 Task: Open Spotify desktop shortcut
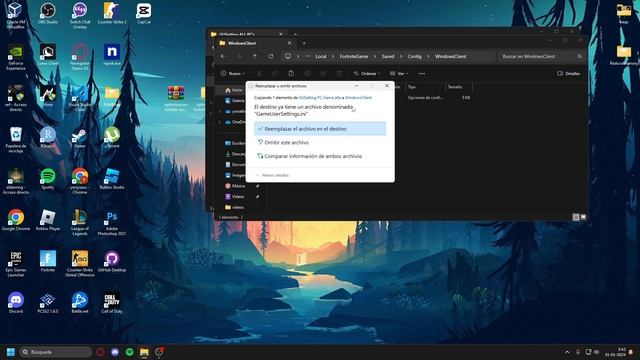coord(48,179)
